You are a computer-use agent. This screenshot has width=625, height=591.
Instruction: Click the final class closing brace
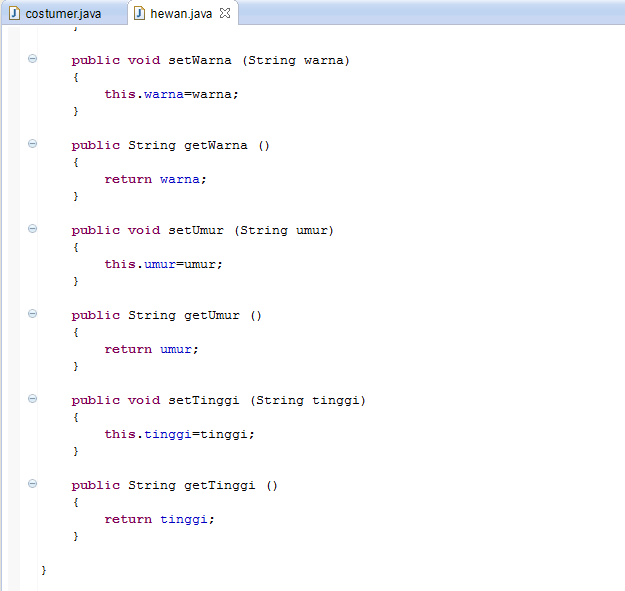click(x=44, y=570)
